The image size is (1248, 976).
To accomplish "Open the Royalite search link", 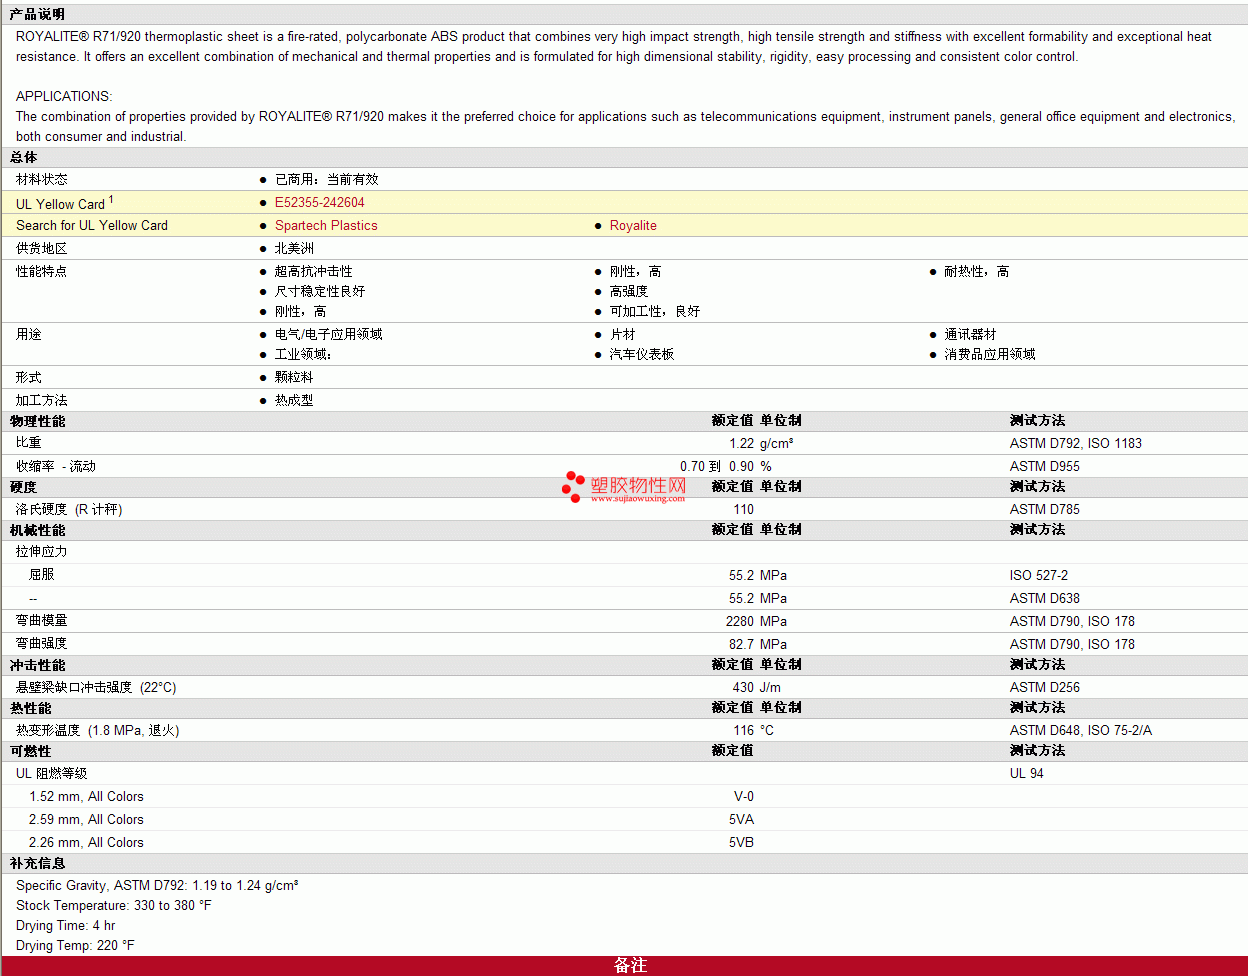I will click(x=633, y=225).
